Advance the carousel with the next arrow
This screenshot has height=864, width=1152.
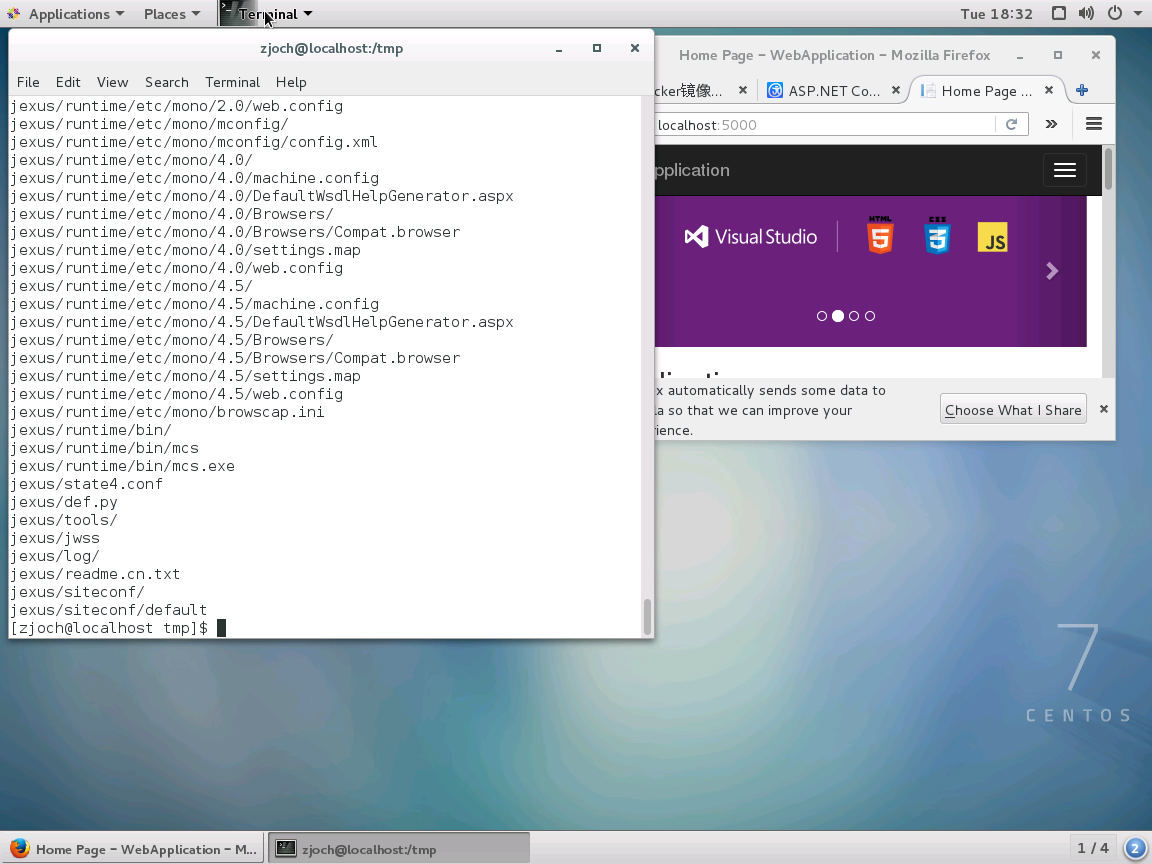pos(1051,270)
